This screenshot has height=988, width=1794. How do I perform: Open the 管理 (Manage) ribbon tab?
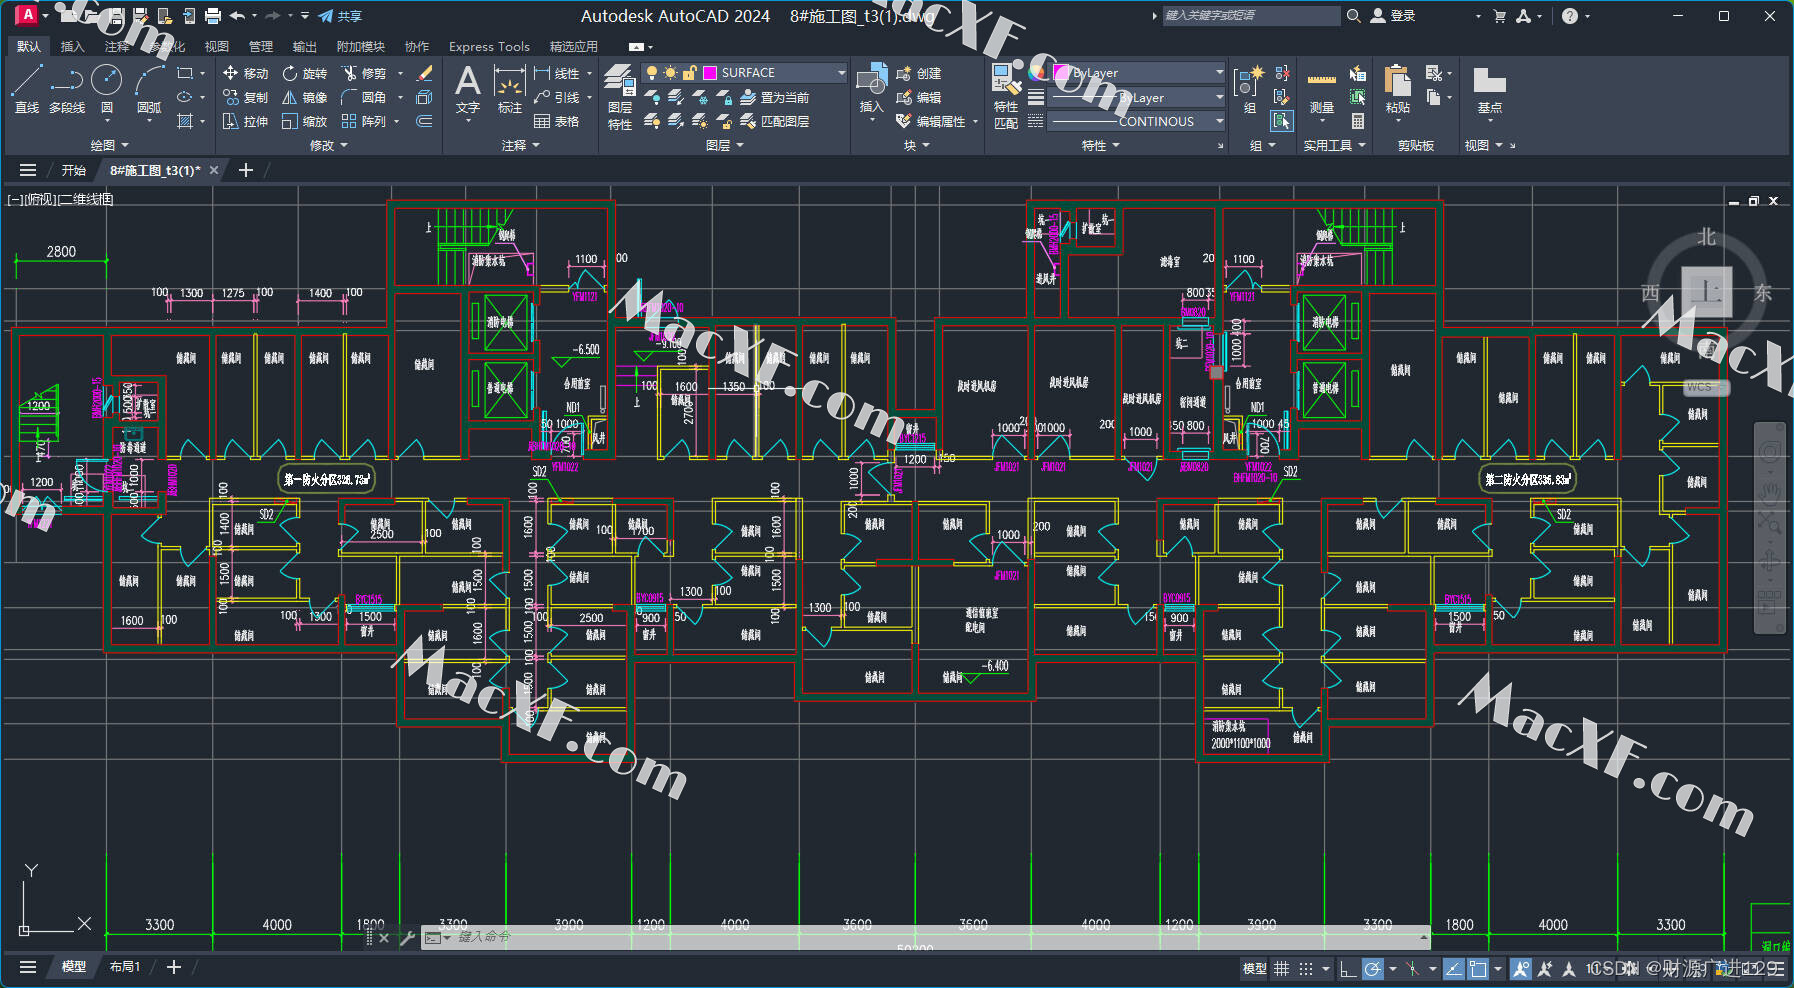point(260,46)
